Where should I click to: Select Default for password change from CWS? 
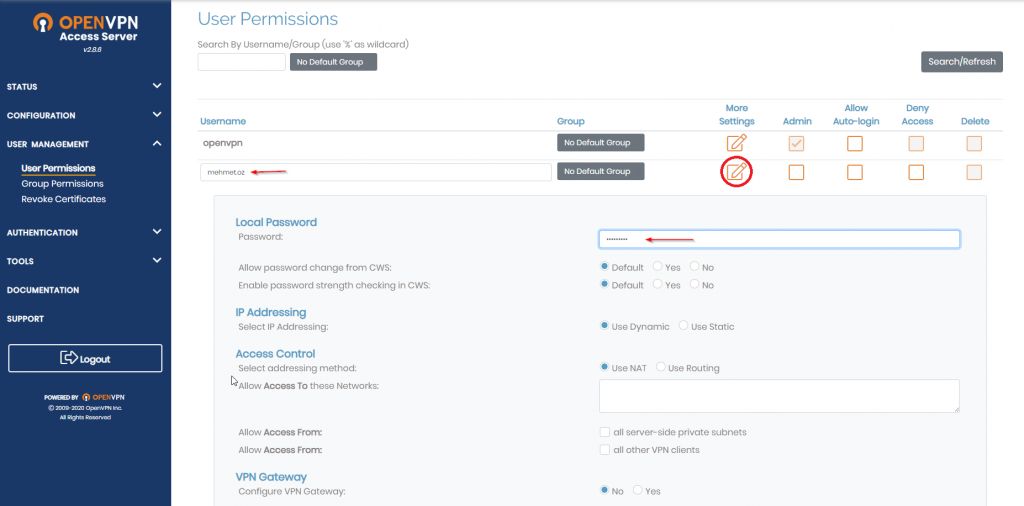pos(604,267)
